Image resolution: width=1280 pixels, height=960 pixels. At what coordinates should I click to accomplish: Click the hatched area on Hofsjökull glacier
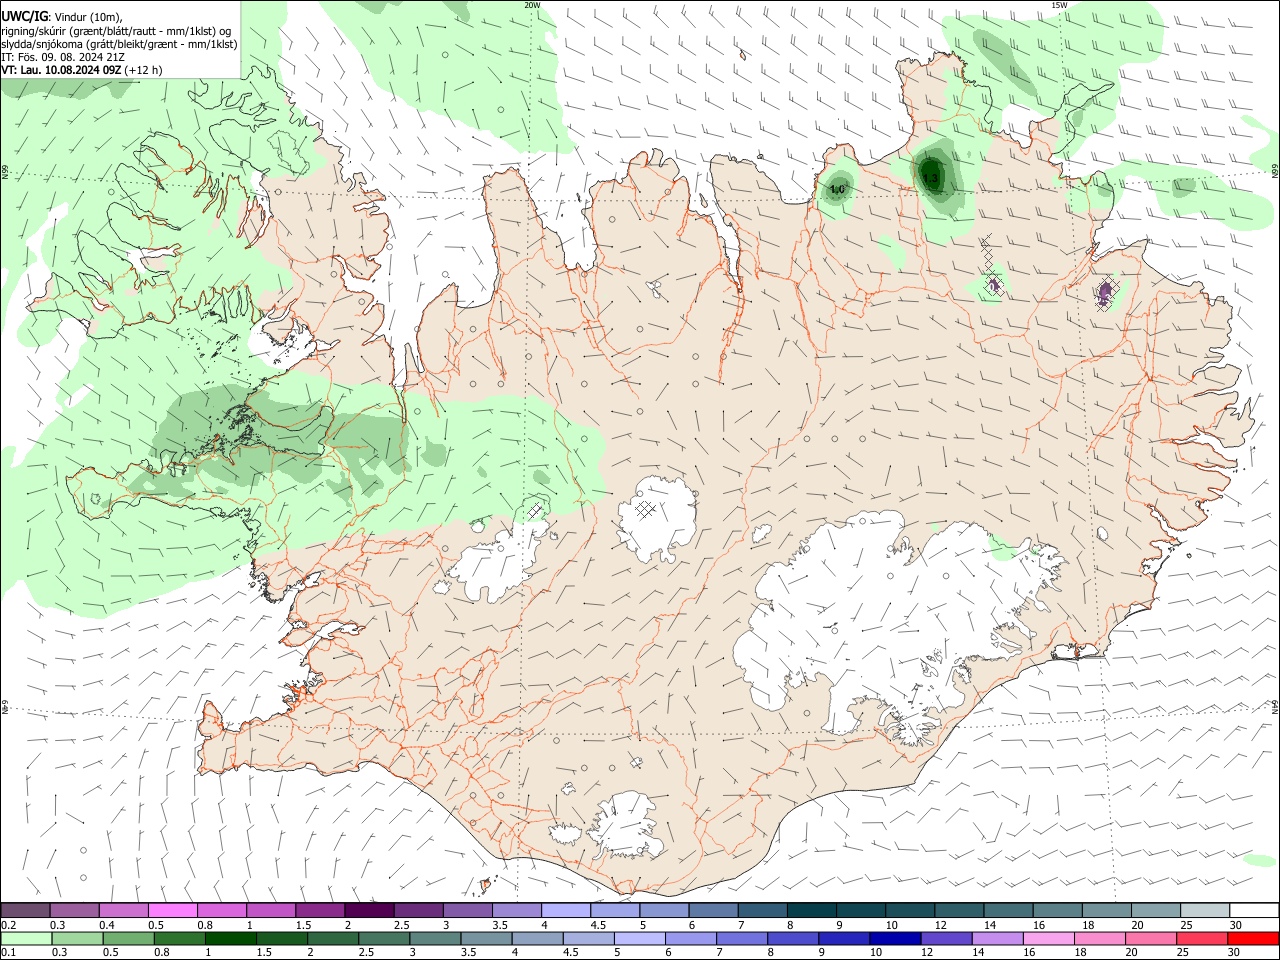(645, 508)
